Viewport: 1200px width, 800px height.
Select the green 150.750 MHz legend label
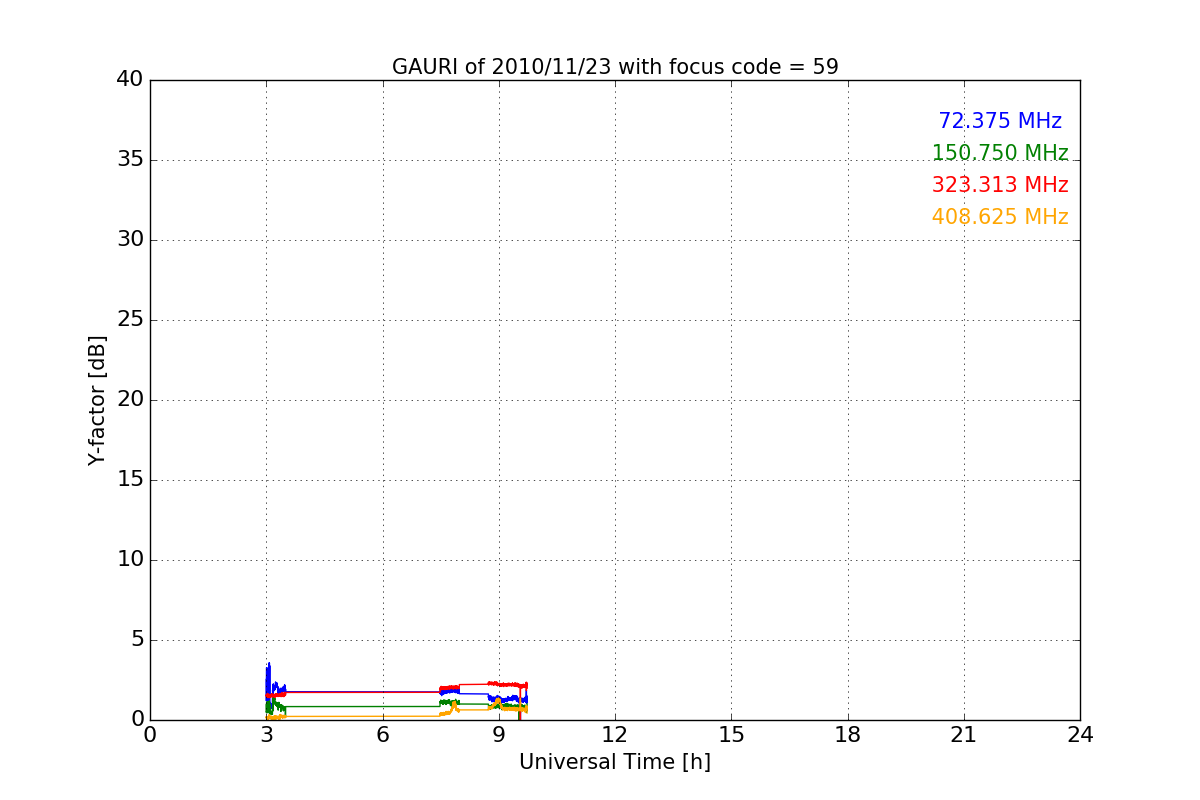(x=1000, y=153)
